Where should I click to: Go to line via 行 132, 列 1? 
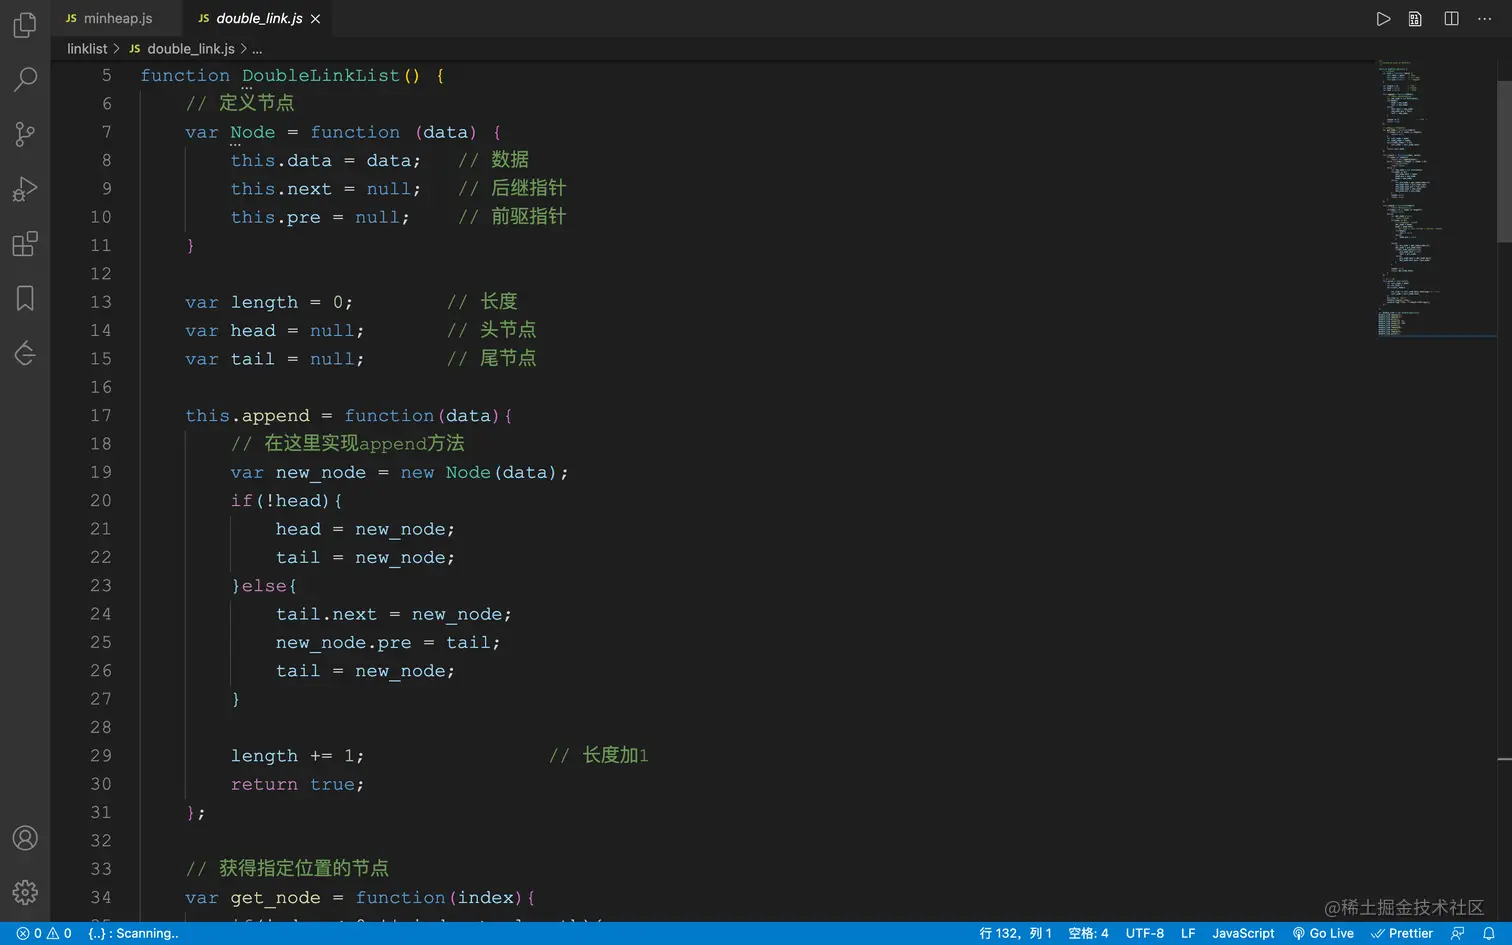click(1015, 933)
